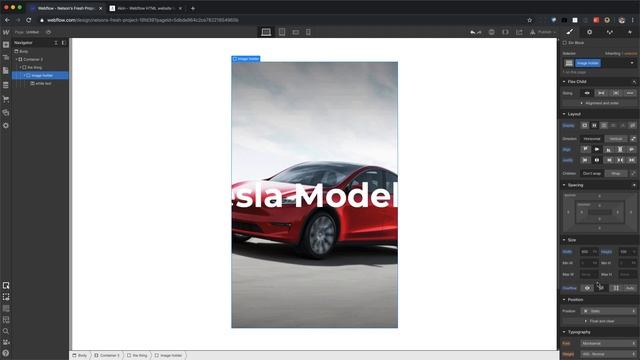This screenshot has width=640, height=360.
Task: Open a new Chrome tab
Action: point(193,8)
